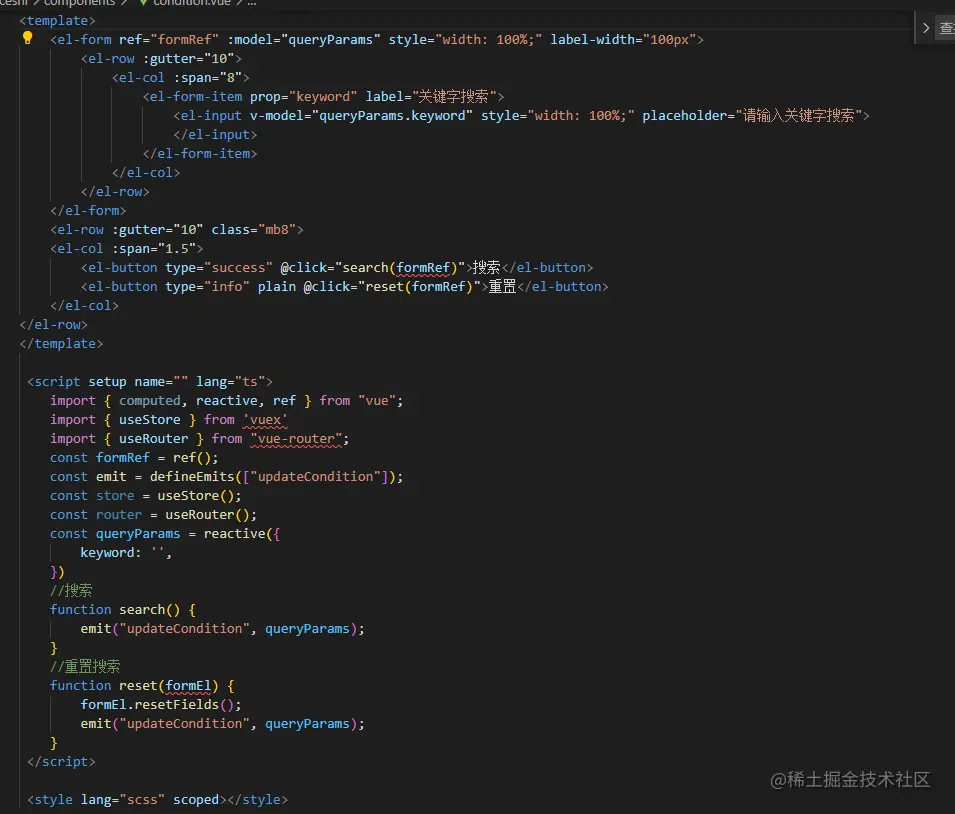Click the closing </el-form> tag

[88, 211]
